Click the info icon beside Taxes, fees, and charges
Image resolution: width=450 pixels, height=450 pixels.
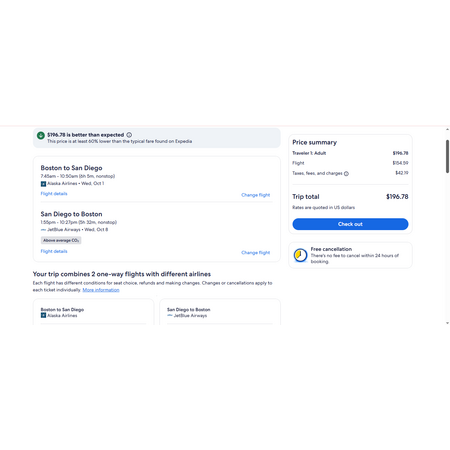[x=346, y=173]
